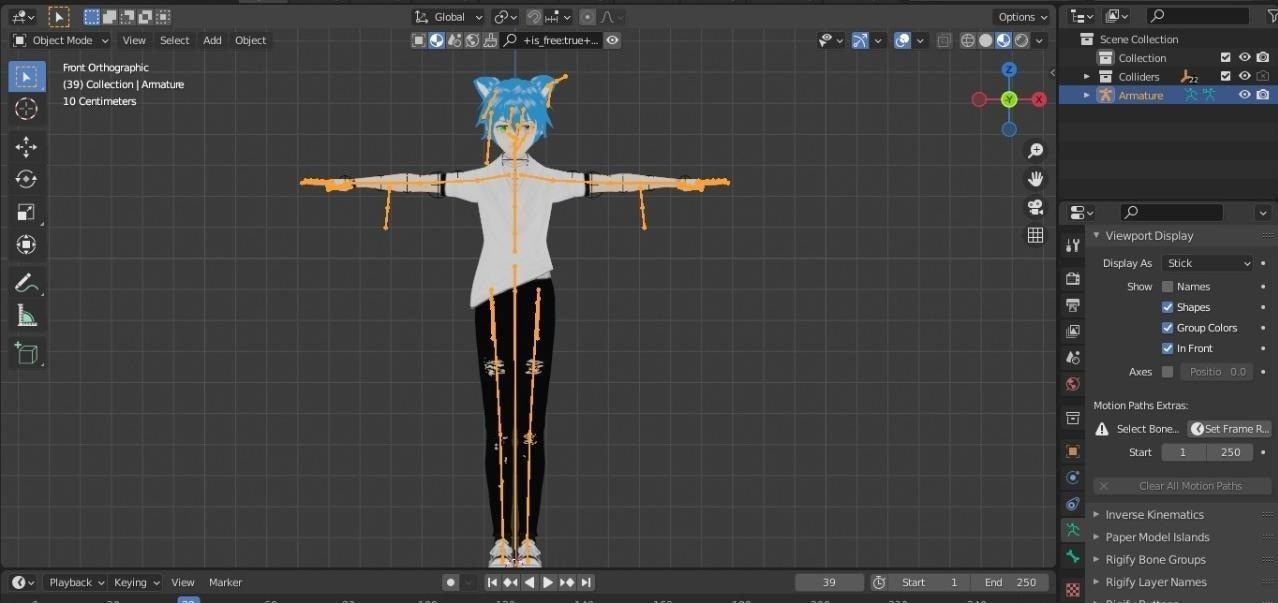Click the Z axis on the navigation gizmo
Viewport: 1278px width, 603px height.
click(x=1009, y=69)
